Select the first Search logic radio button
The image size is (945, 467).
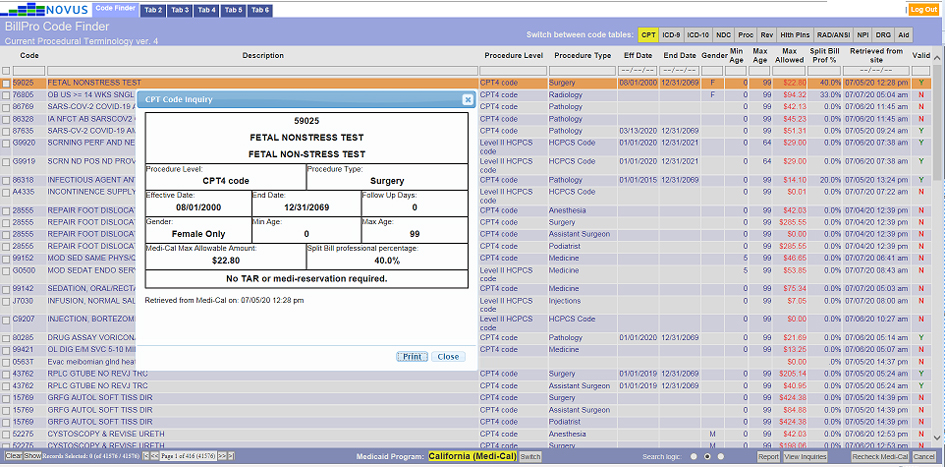(693, 456)
